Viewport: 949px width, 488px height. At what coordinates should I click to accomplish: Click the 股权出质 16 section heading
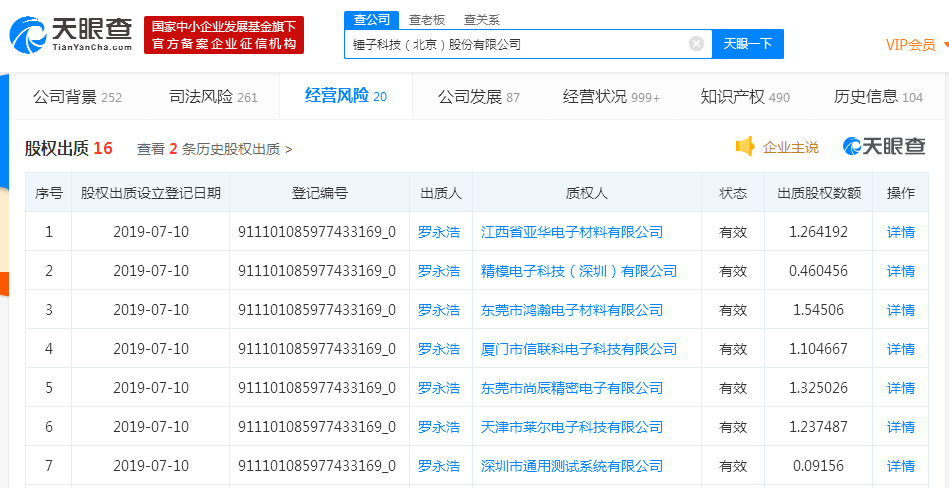[68, 148]
